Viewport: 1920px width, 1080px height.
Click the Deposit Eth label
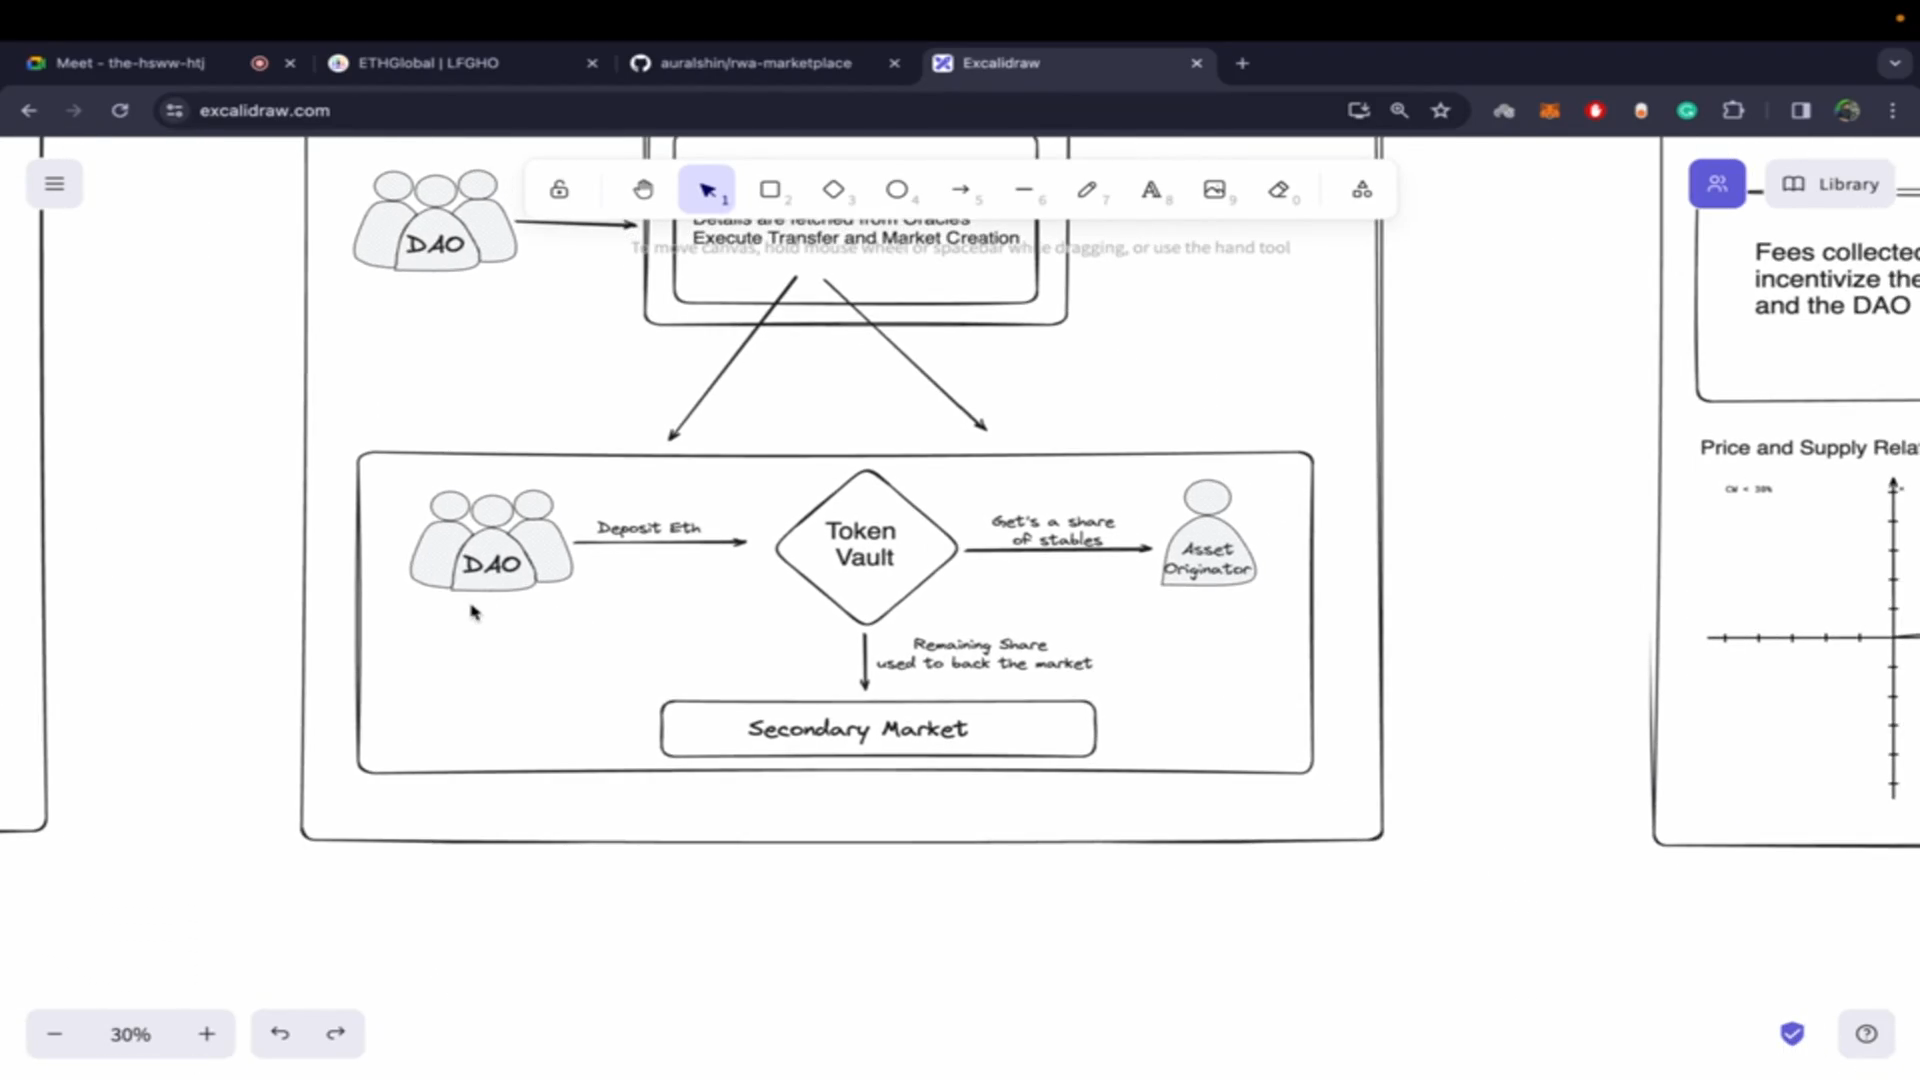(x=649, y=527)
